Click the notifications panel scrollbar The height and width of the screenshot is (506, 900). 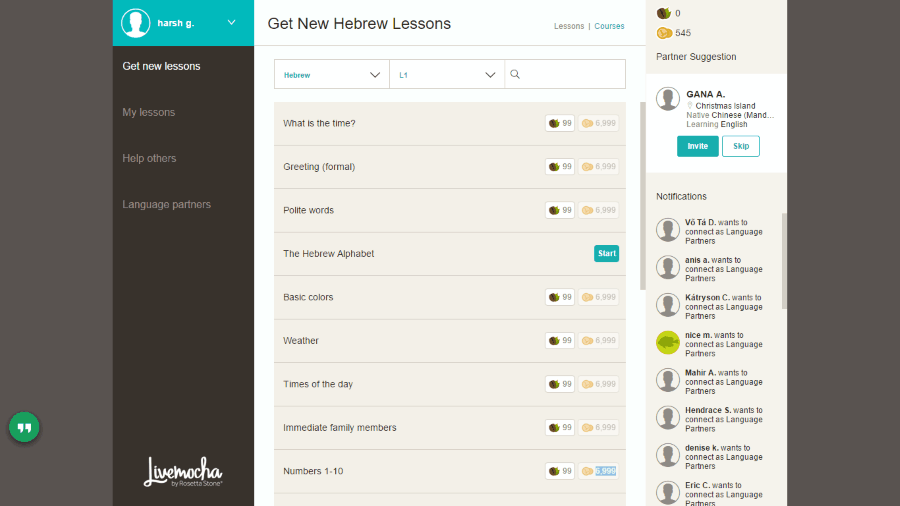(x=784, y=261)
